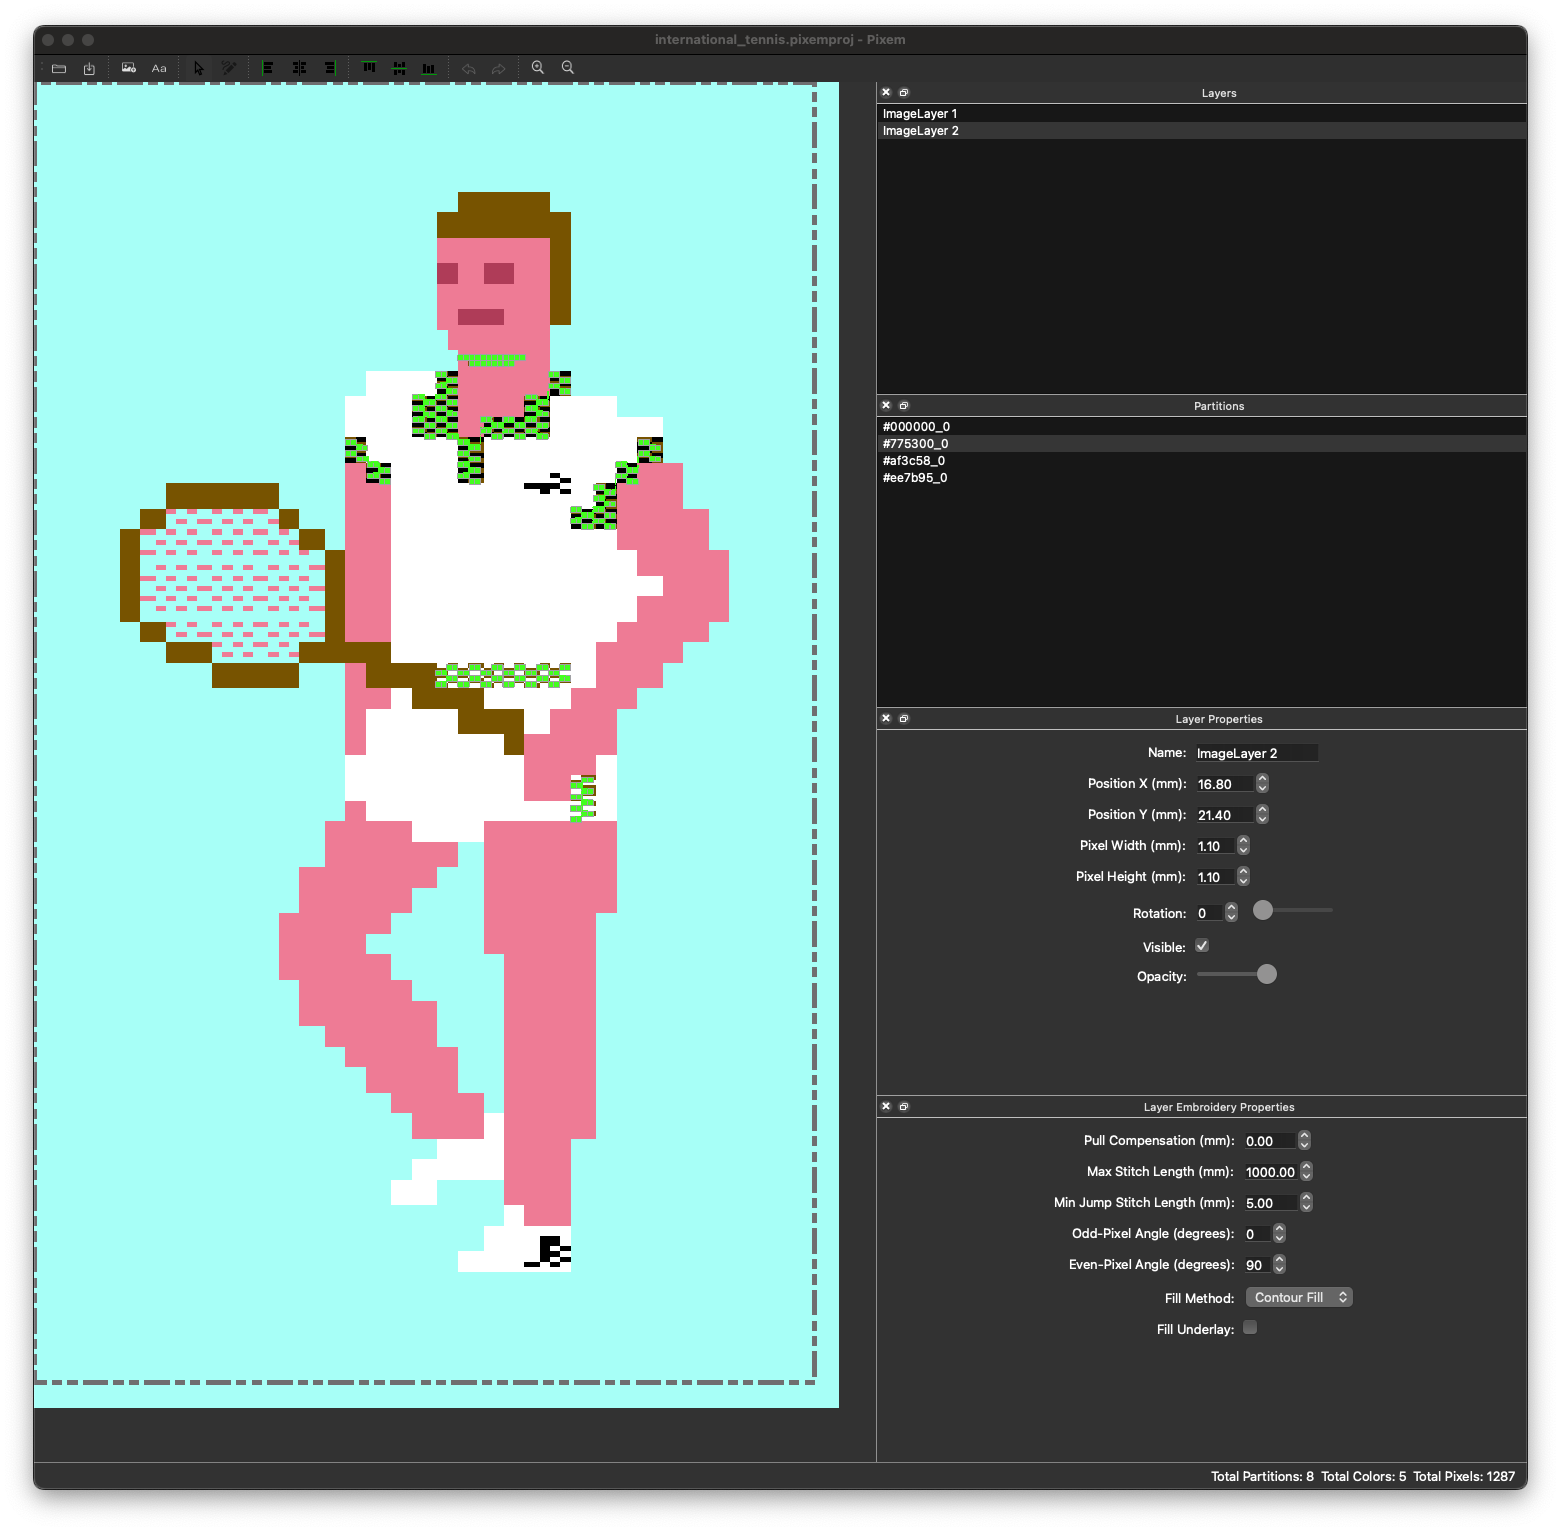This screenshot has height=1531, width=1561.
Task: Align layers to left edge
Action: tap(268, 68)
